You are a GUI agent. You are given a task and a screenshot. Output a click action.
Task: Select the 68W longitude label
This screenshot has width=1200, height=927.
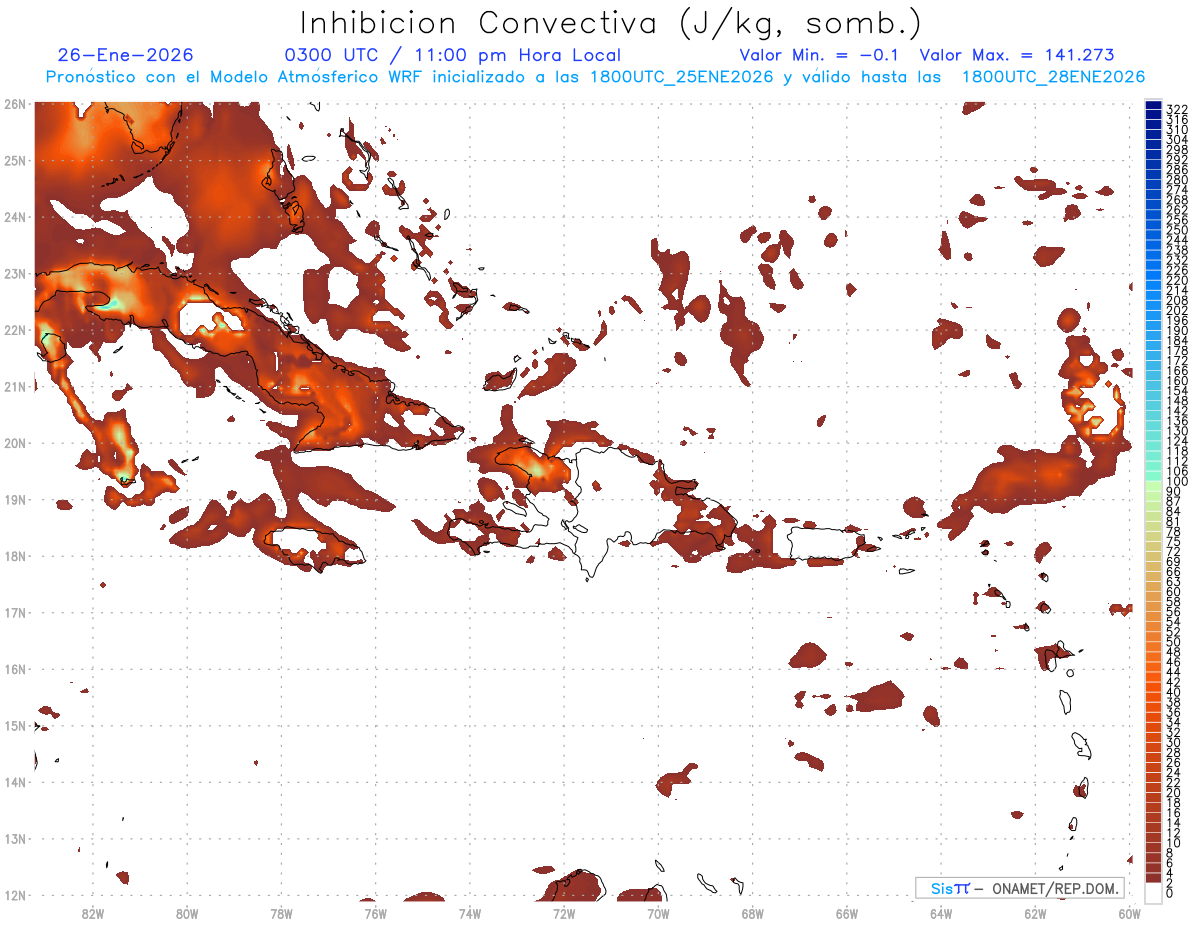[753, 913]
